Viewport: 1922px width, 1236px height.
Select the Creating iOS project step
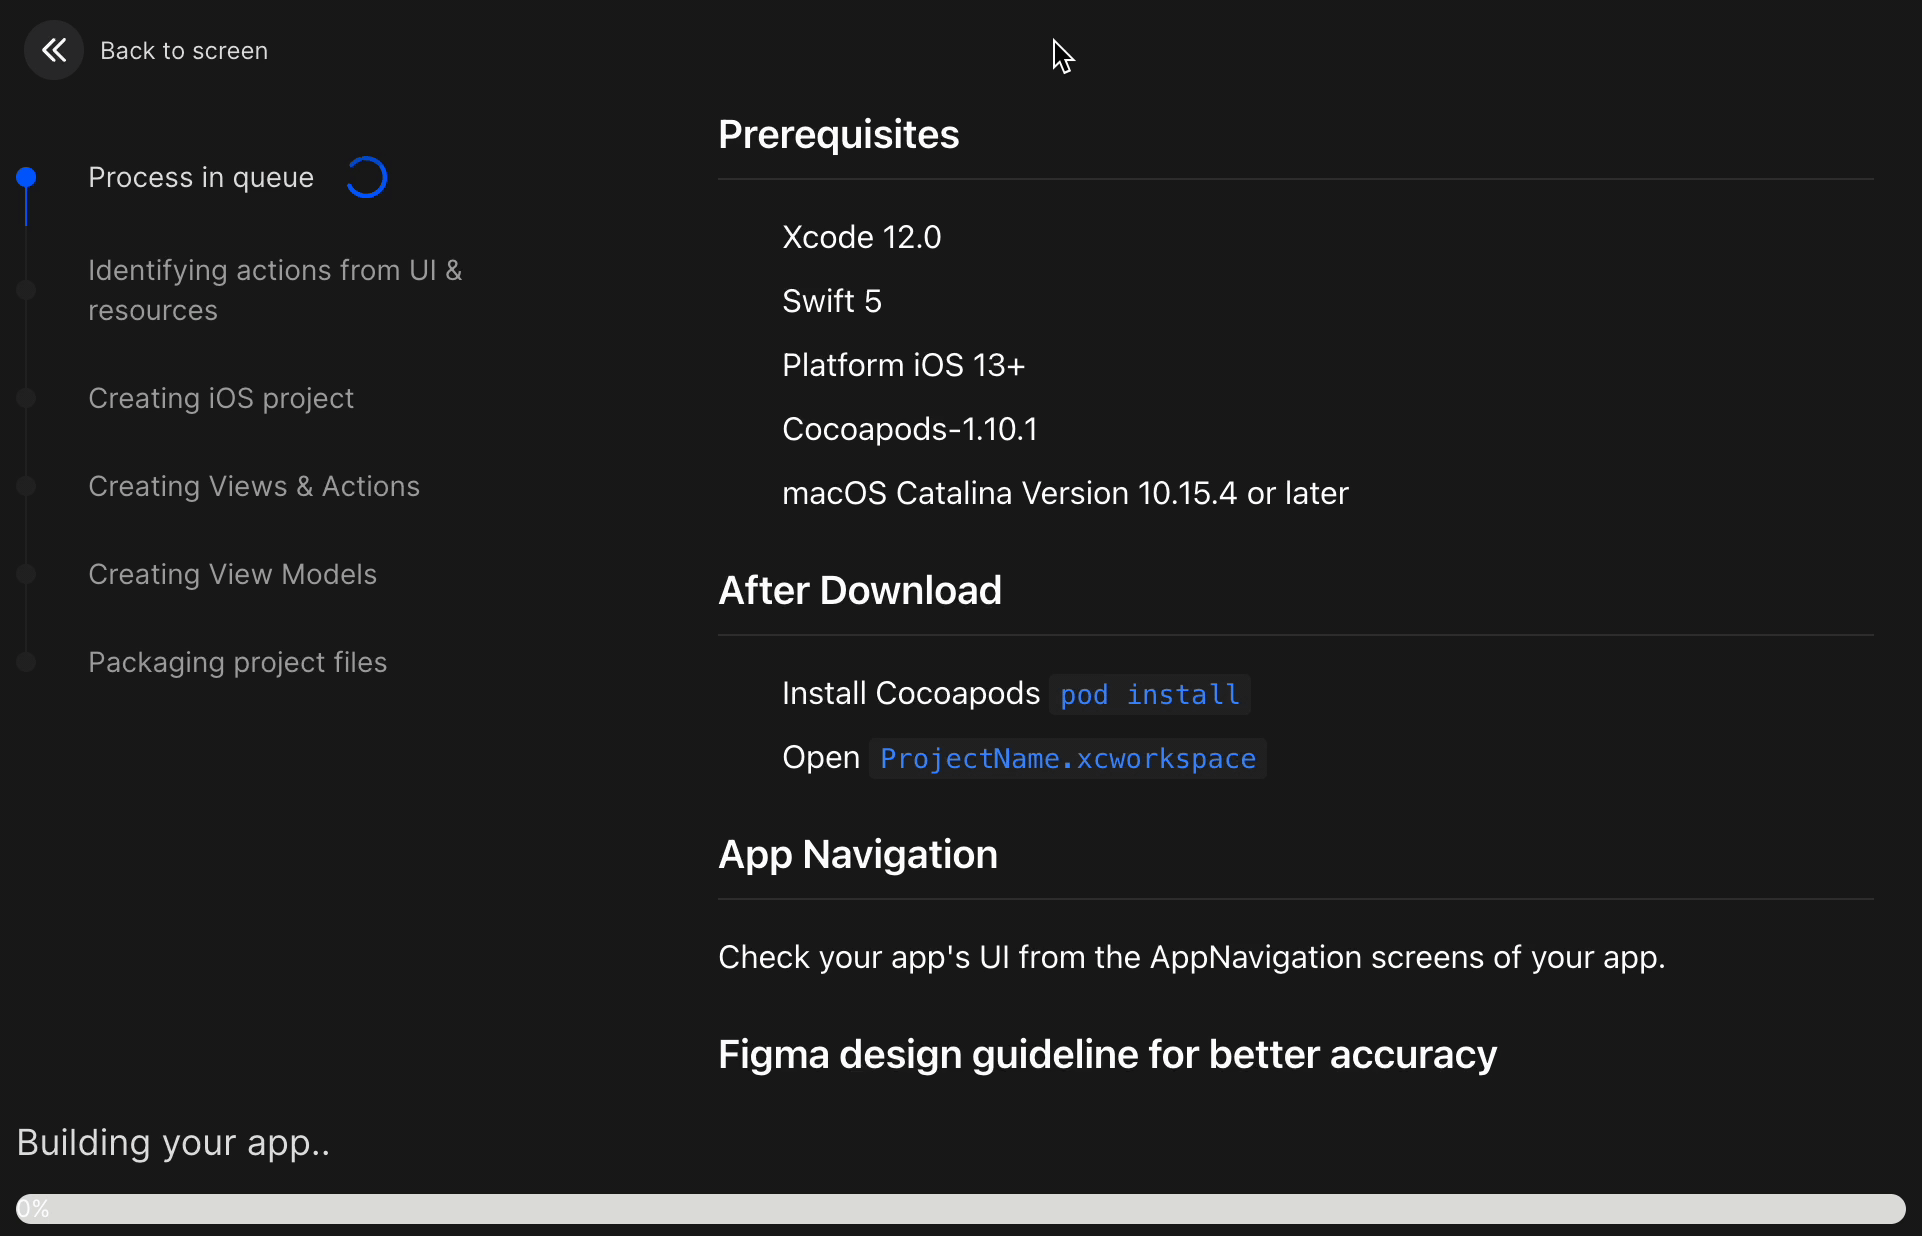click(x=221, y=398)
